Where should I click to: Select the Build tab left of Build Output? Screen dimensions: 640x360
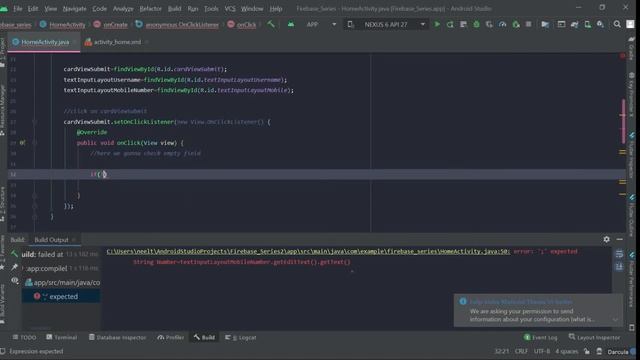tap(18, 240)
